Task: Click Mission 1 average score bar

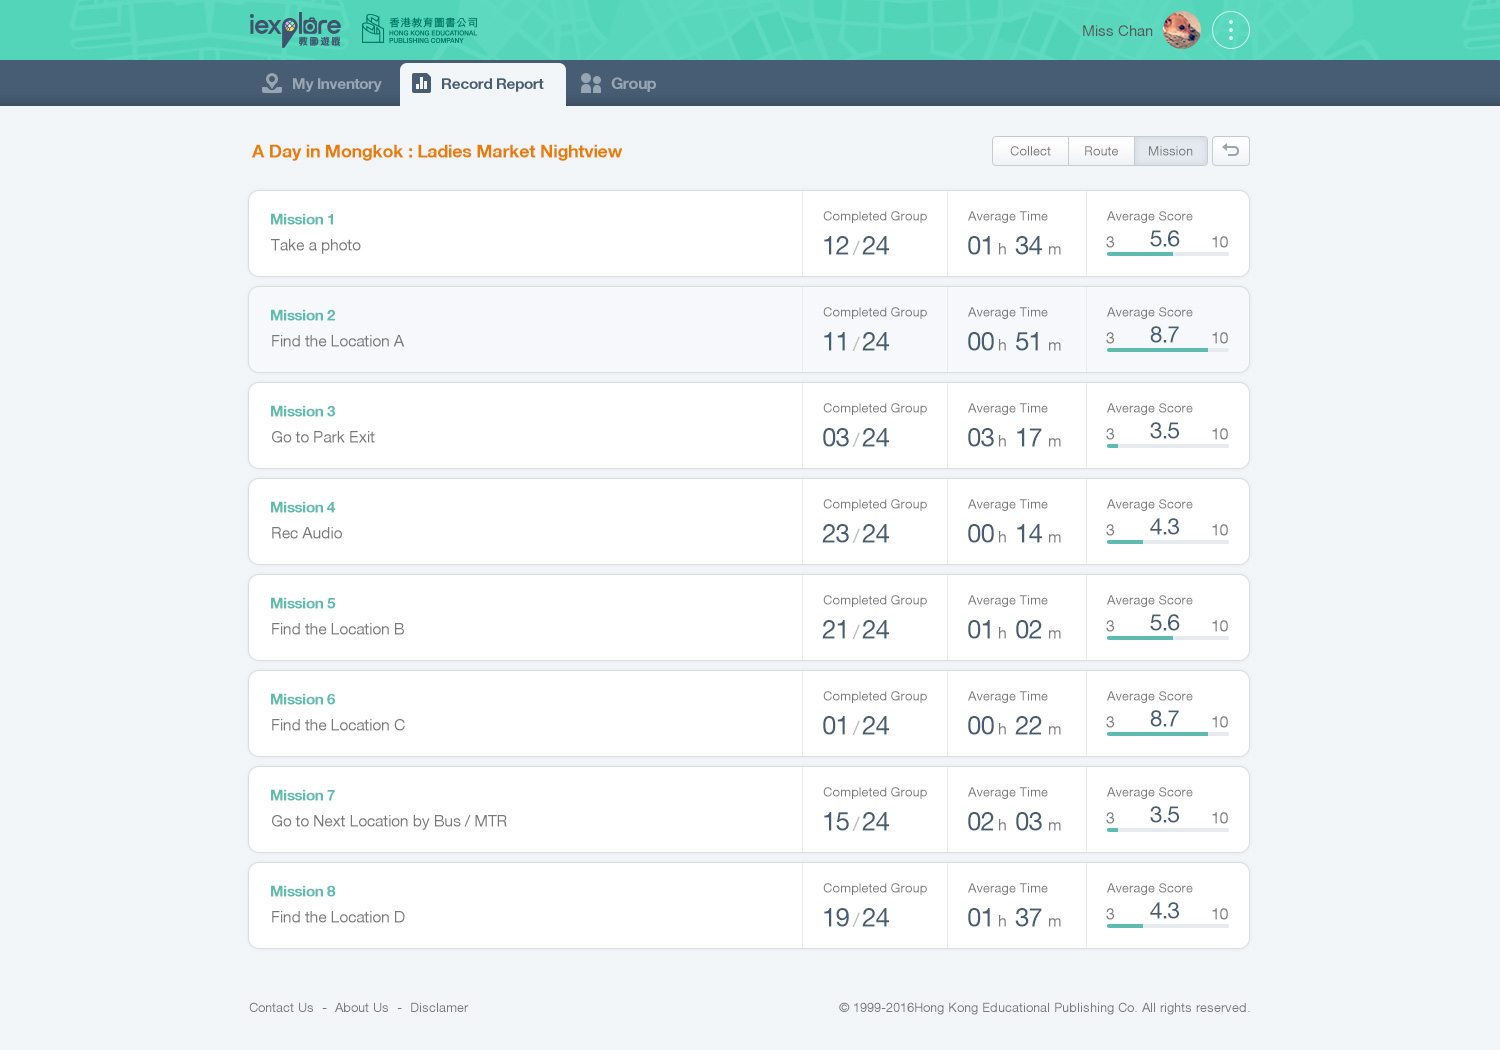Action: click(1167, 254)
